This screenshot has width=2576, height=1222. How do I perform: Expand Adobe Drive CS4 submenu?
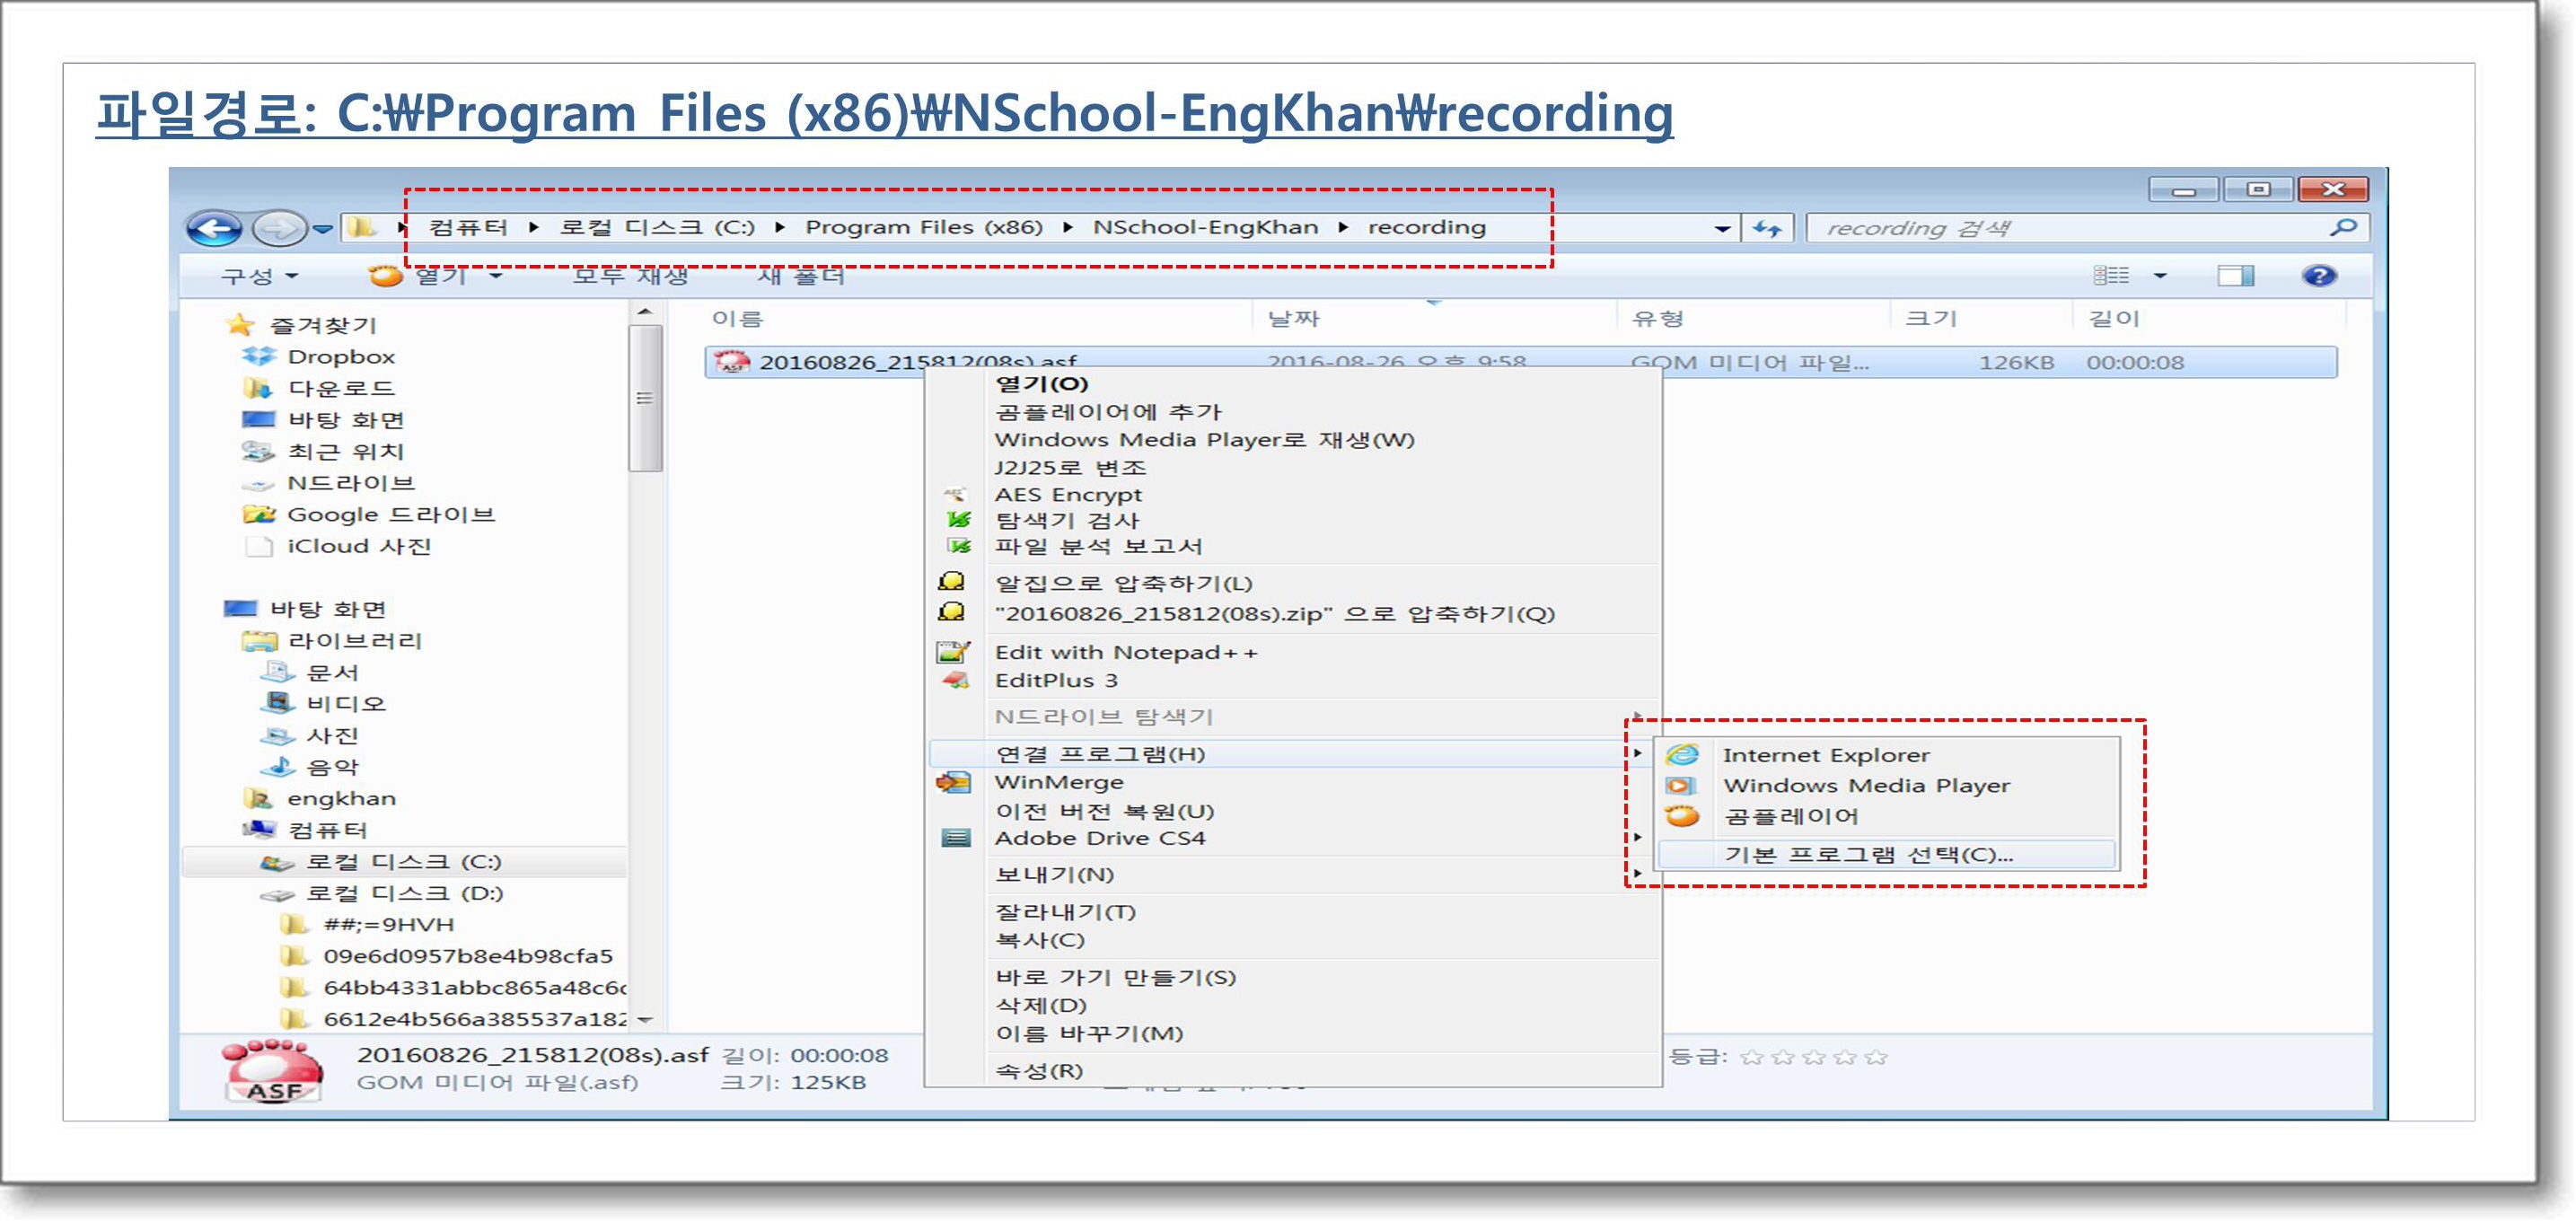(x=1100, y=838)
